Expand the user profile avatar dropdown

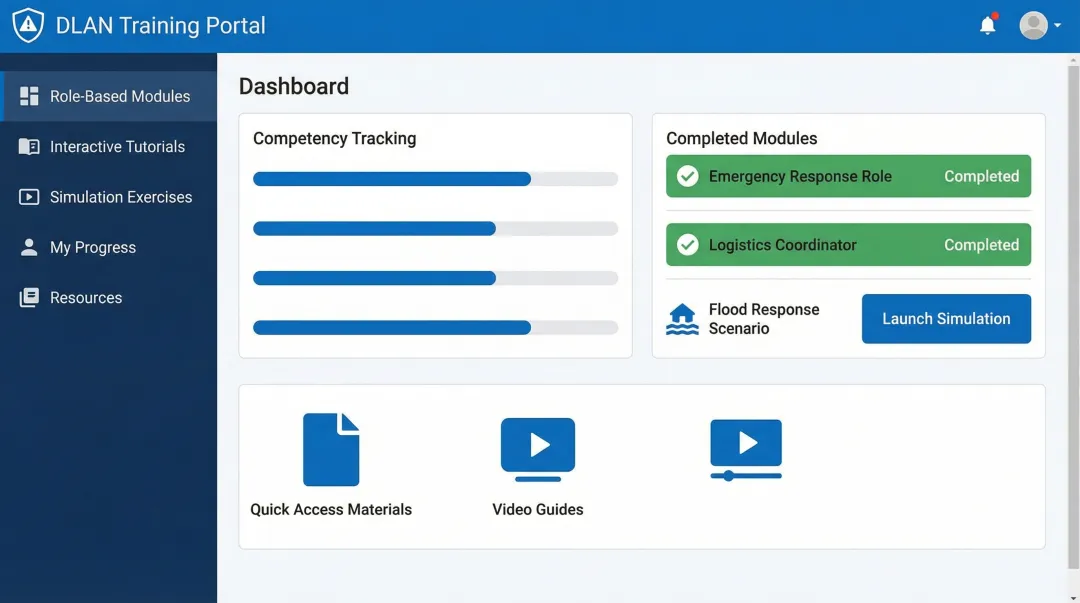1040,26
